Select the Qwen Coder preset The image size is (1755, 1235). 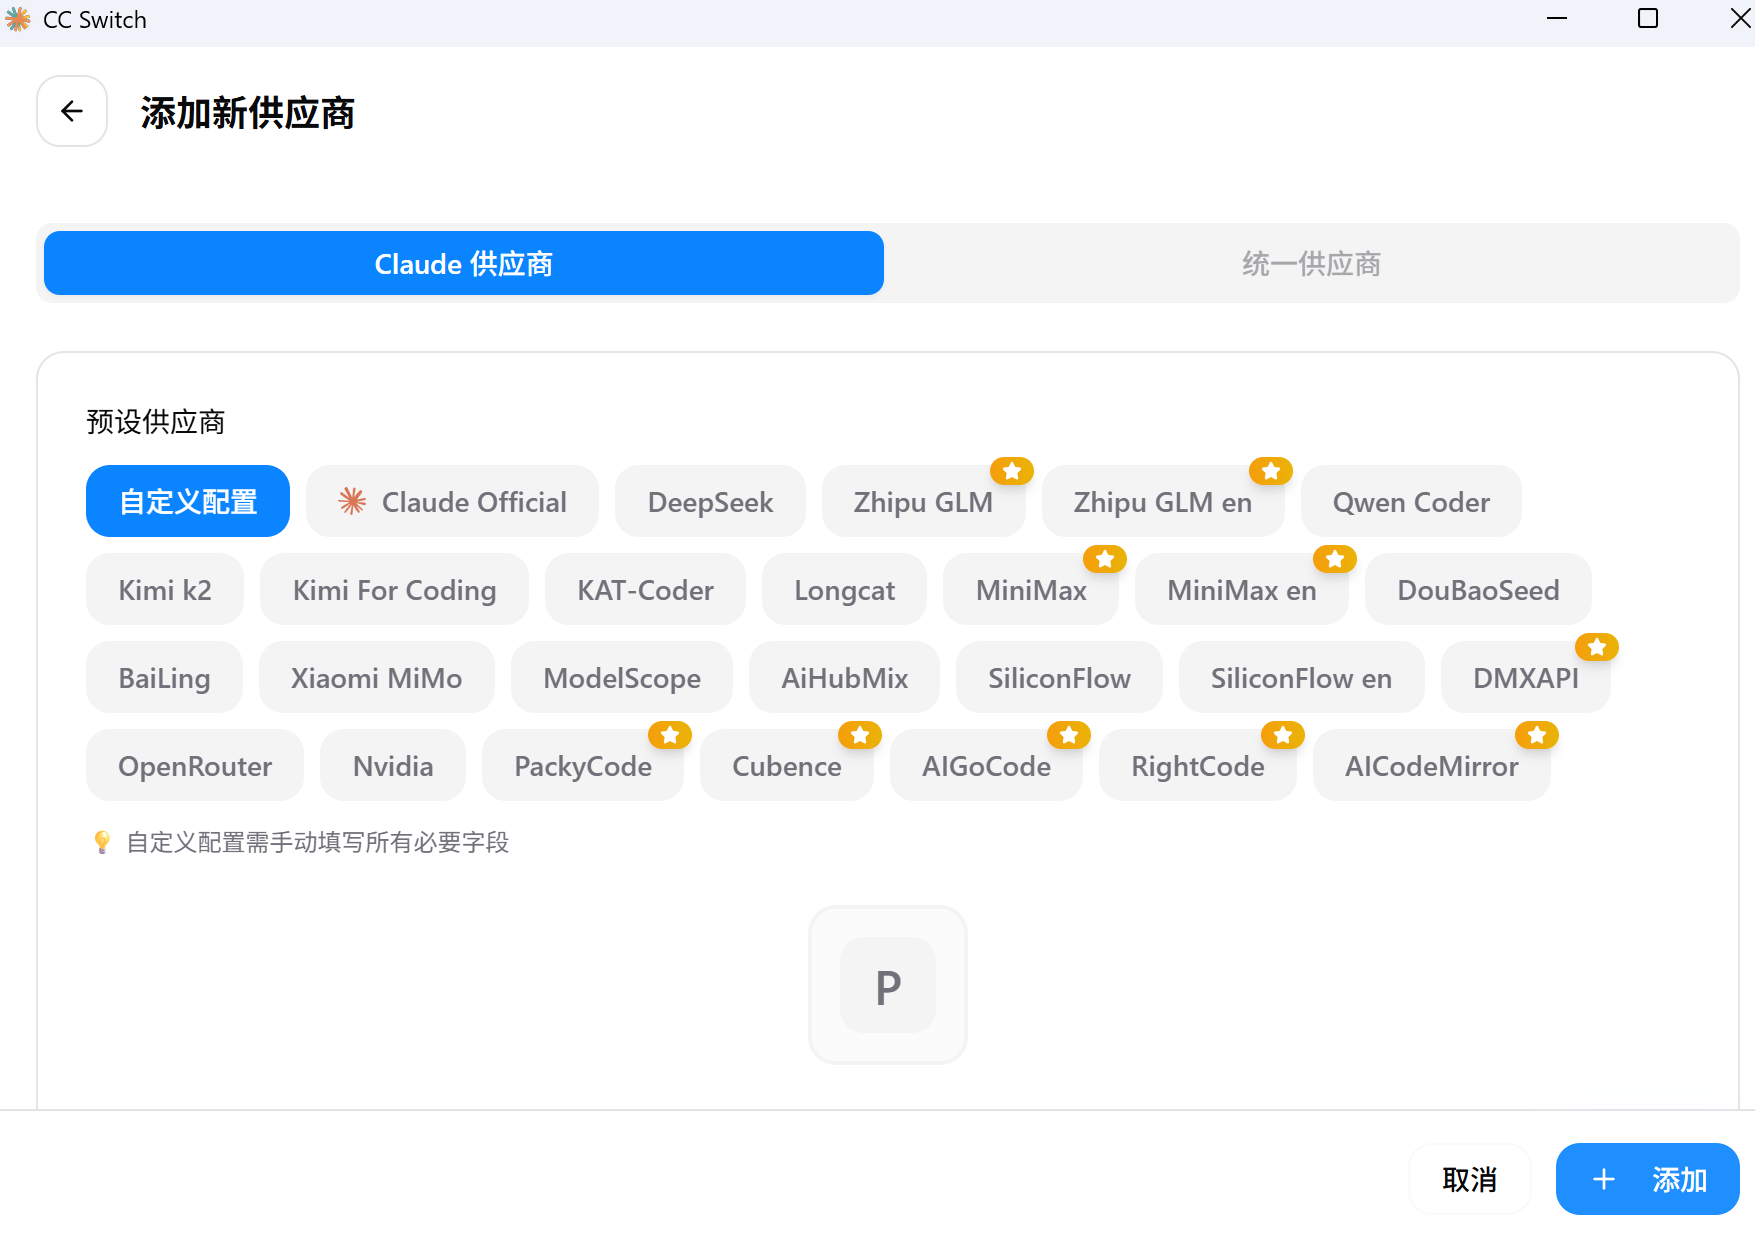click(1411, 501)
